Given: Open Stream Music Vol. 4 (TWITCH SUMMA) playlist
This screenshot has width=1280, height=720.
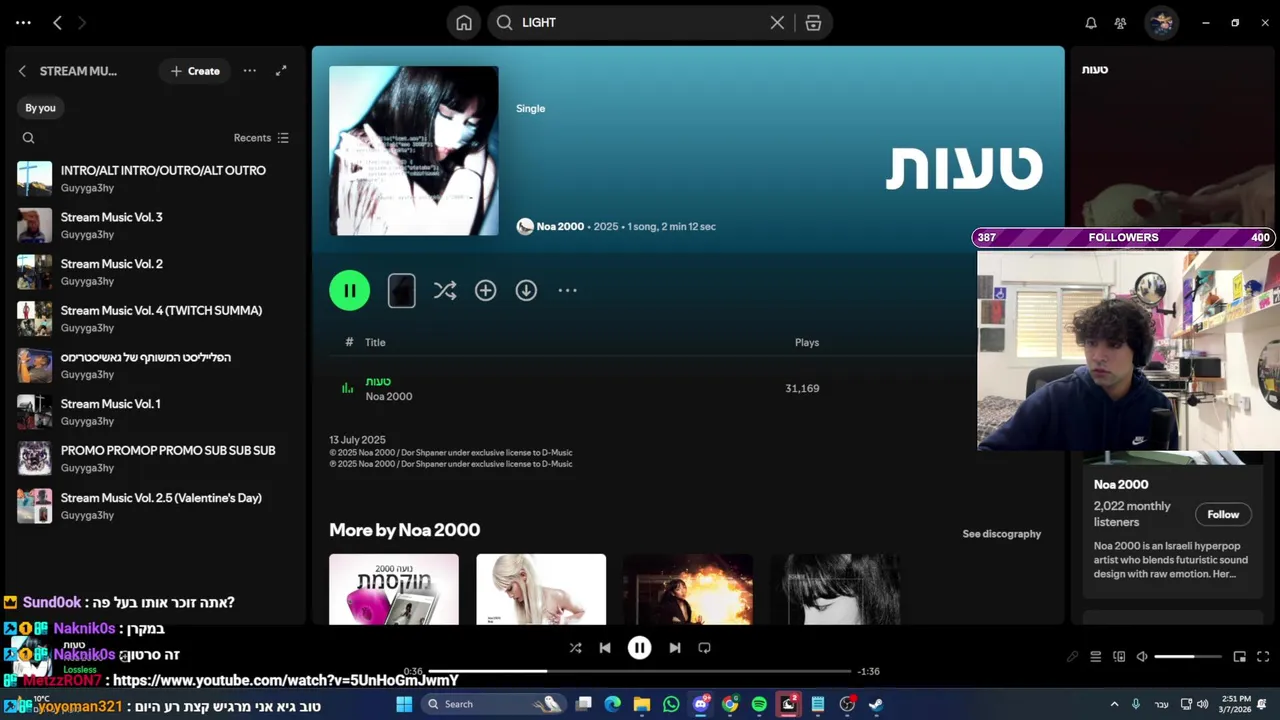Looking at the screenshot, I should (x=155, y=318).
